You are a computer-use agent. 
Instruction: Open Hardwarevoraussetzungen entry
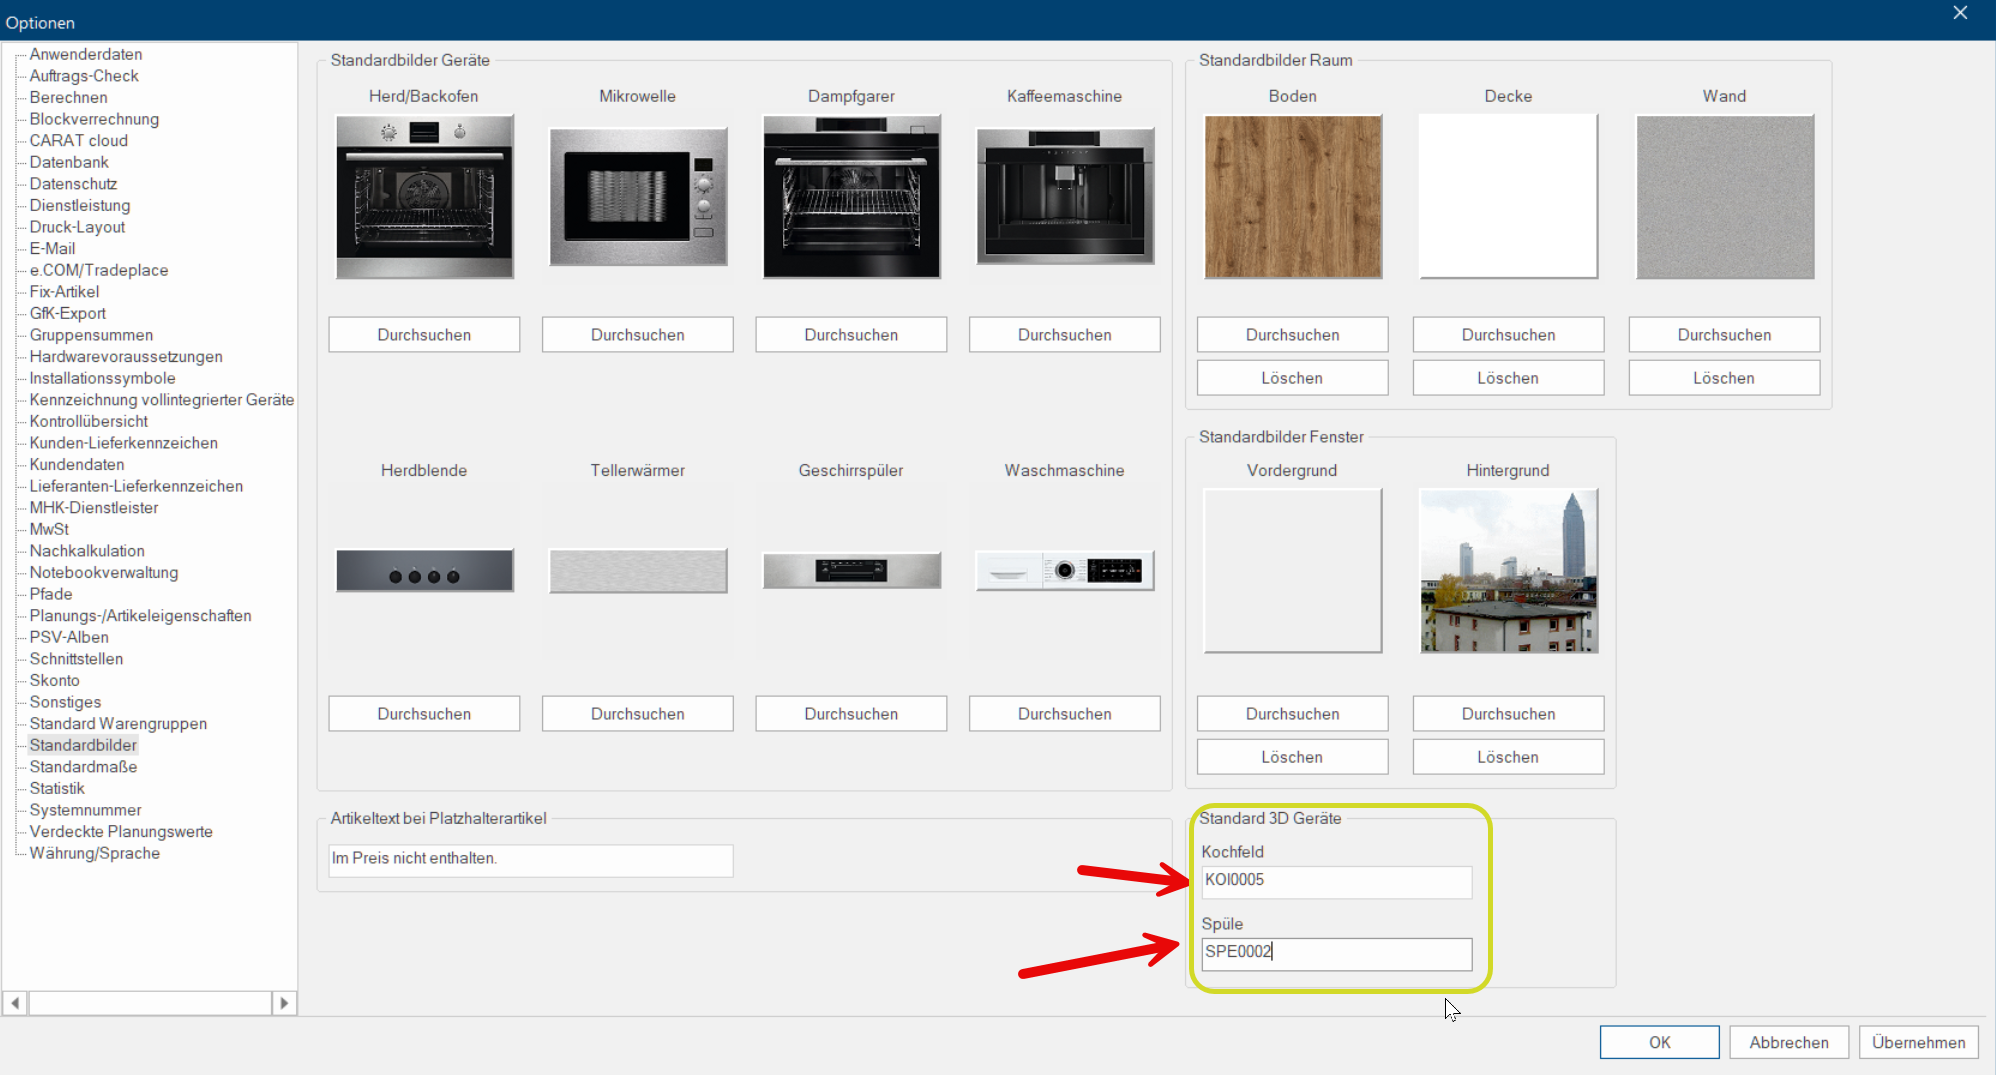(x=126, y=356)
